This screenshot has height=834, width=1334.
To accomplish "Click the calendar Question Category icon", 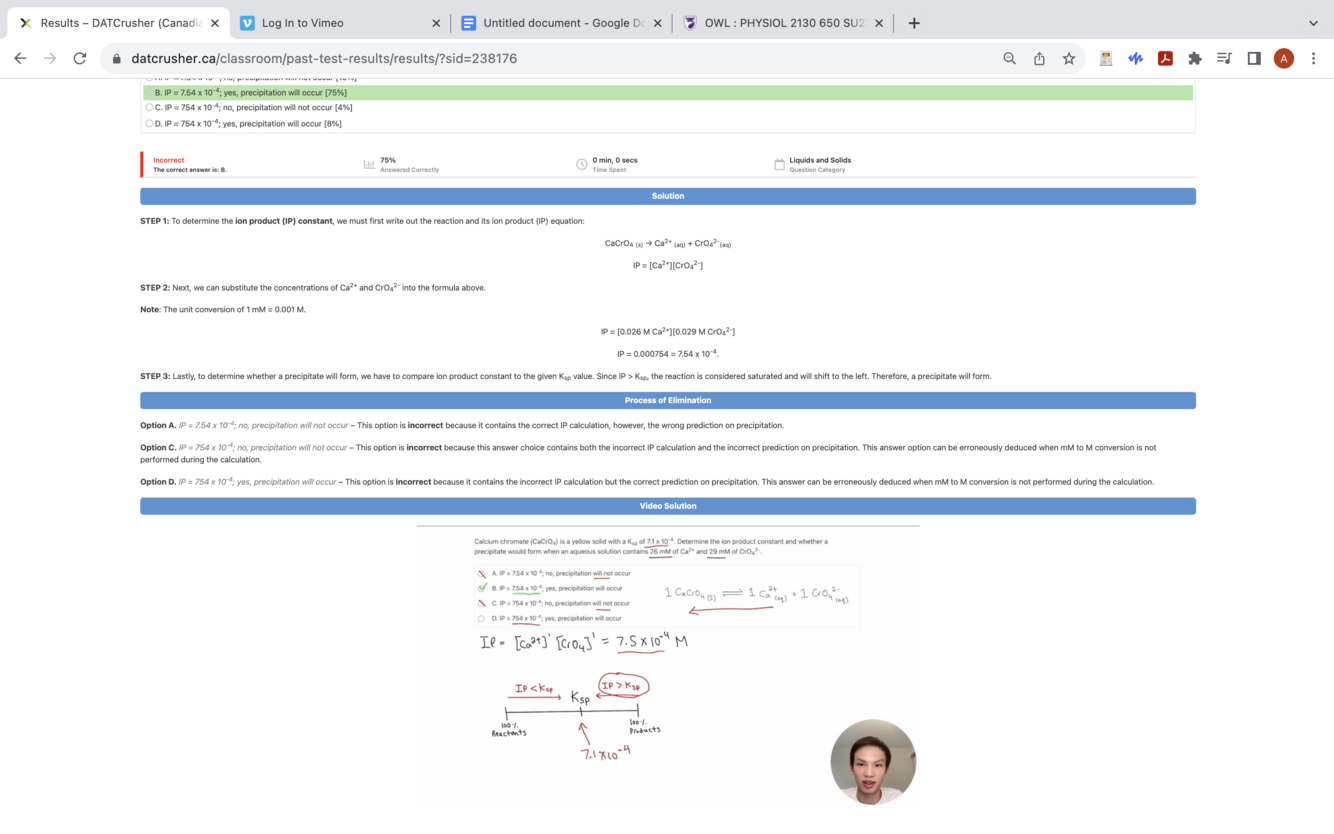I will point(779,164).
